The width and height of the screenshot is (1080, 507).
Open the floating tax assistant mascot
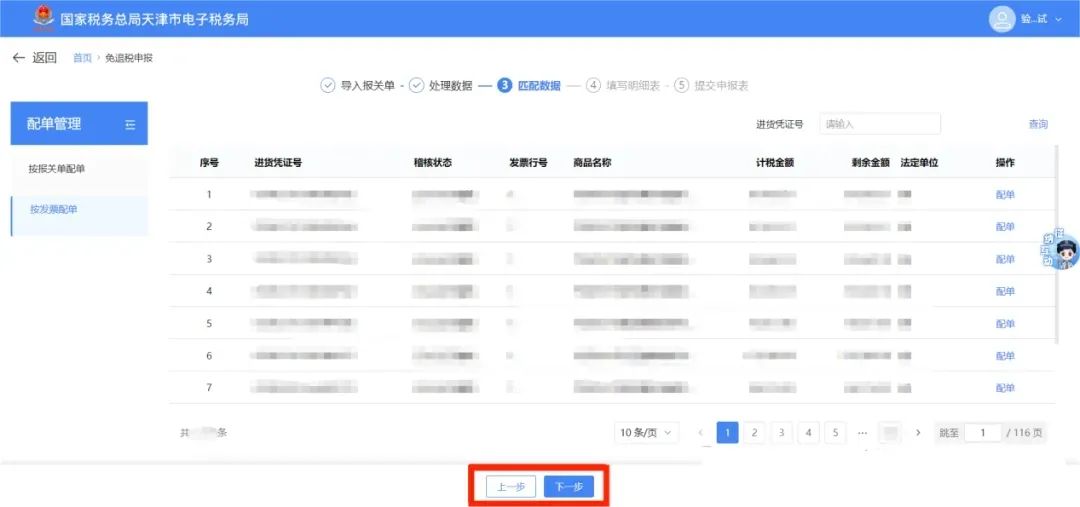(1061, 249)
